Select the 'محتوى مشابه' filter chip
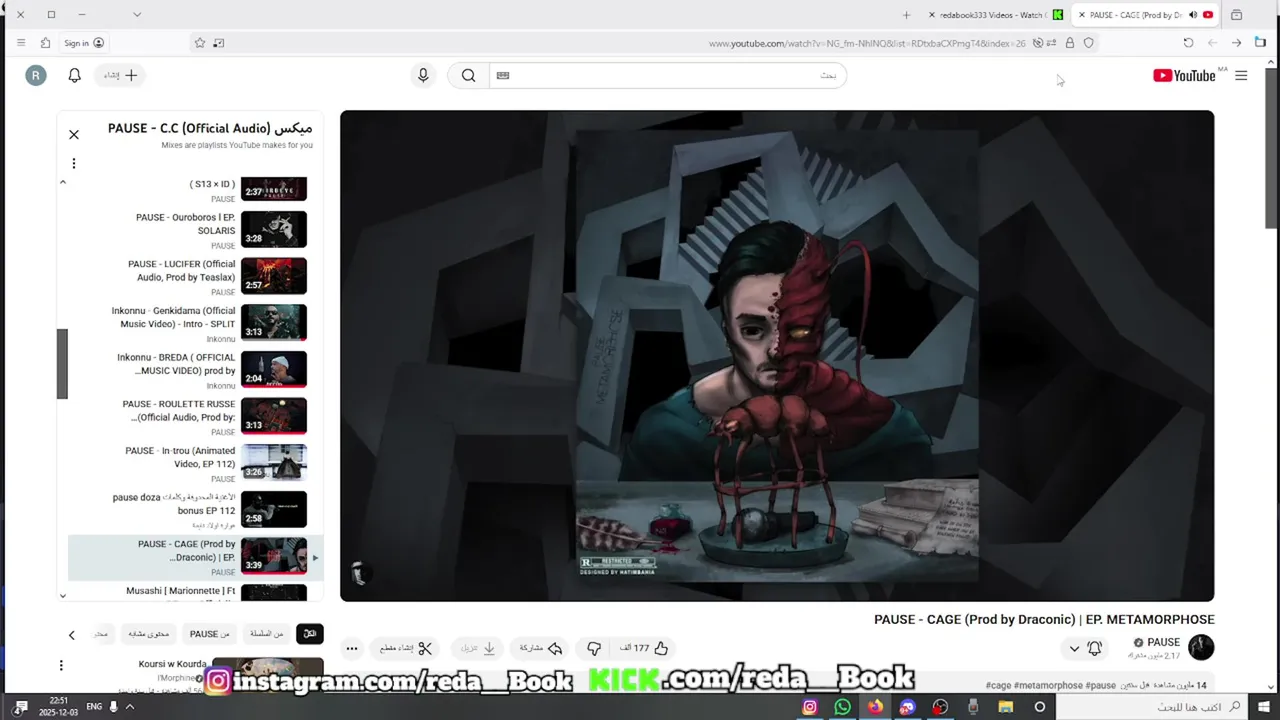1280x720 pixels. [148, 634]
